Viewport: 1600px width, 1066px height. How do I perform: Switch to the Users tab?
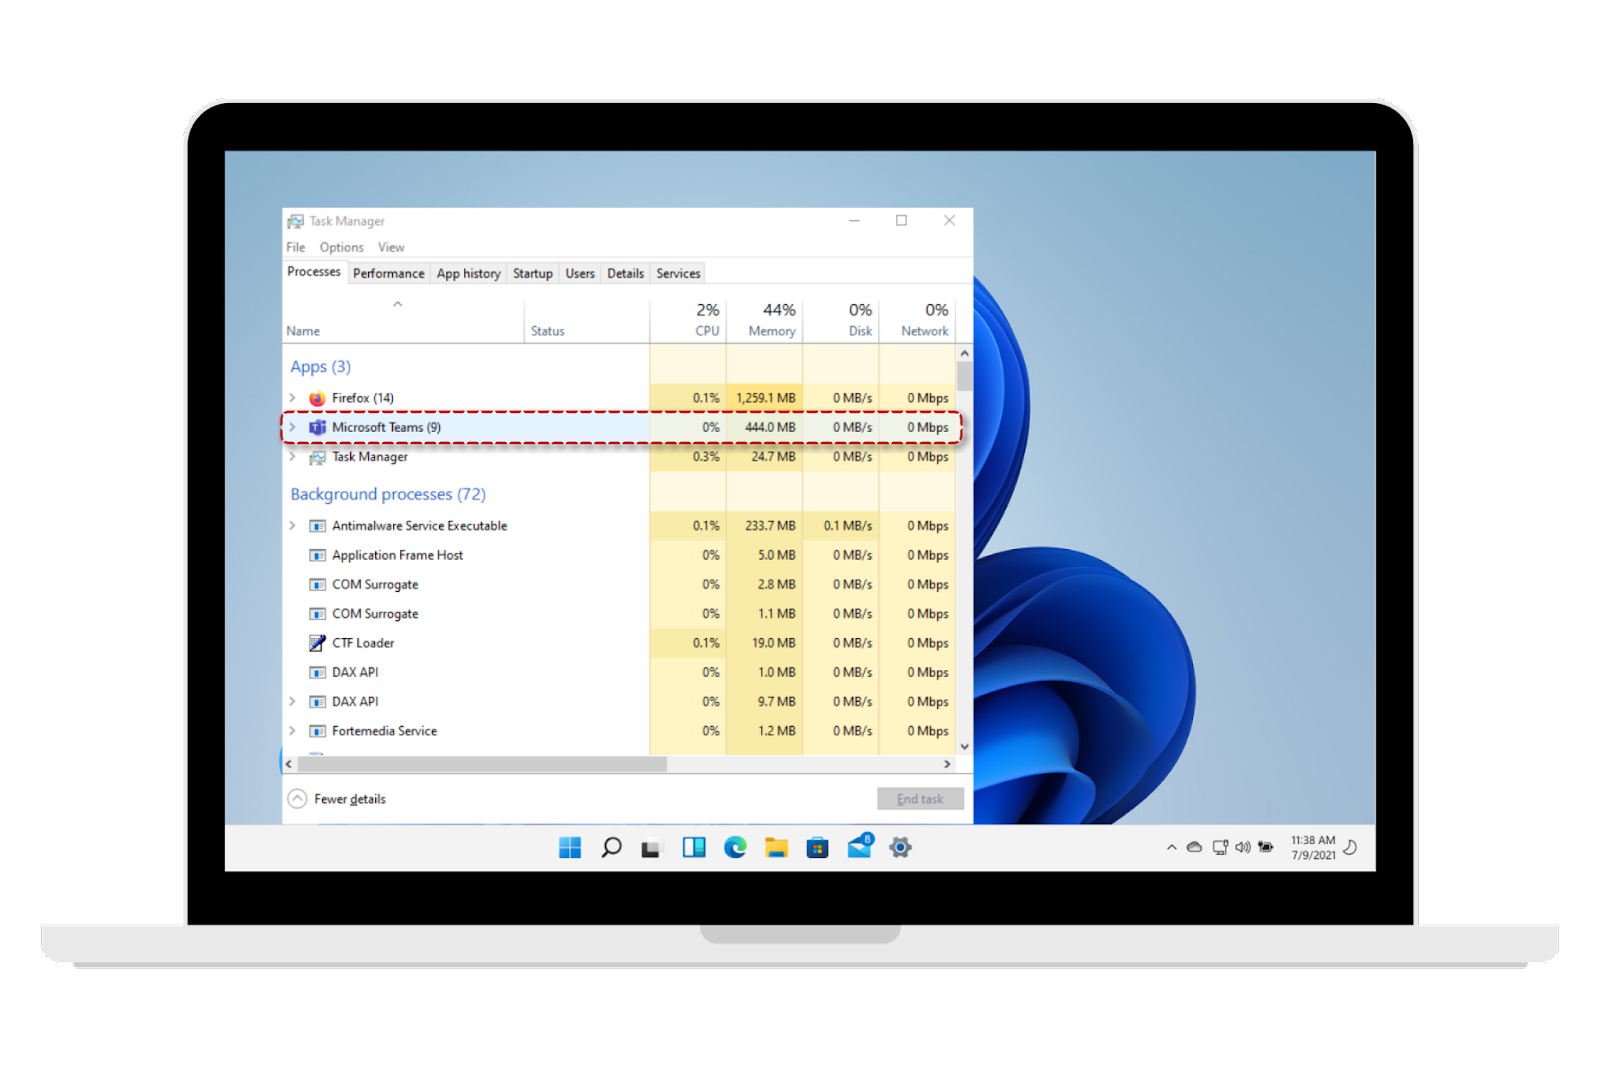pos(580,274)
